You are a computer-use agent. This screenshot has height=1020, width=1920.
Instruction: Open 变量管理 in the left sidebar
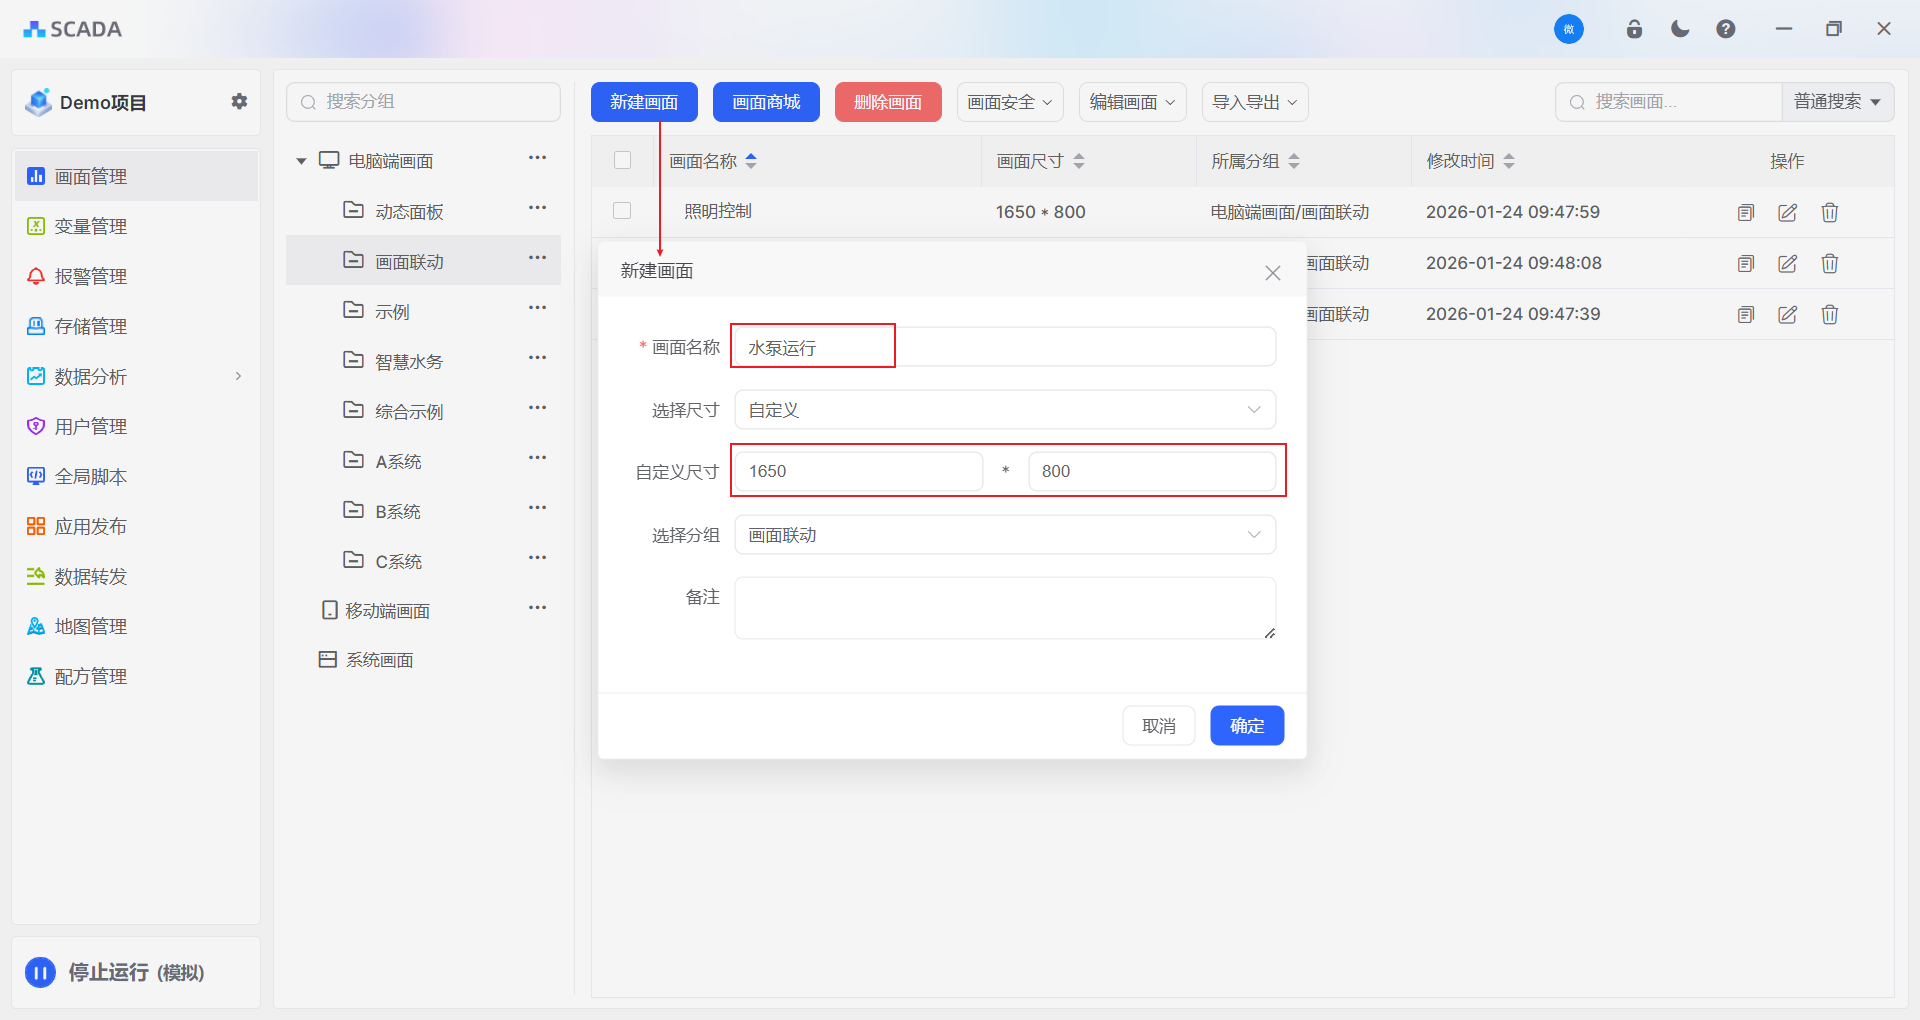point(90,227)
